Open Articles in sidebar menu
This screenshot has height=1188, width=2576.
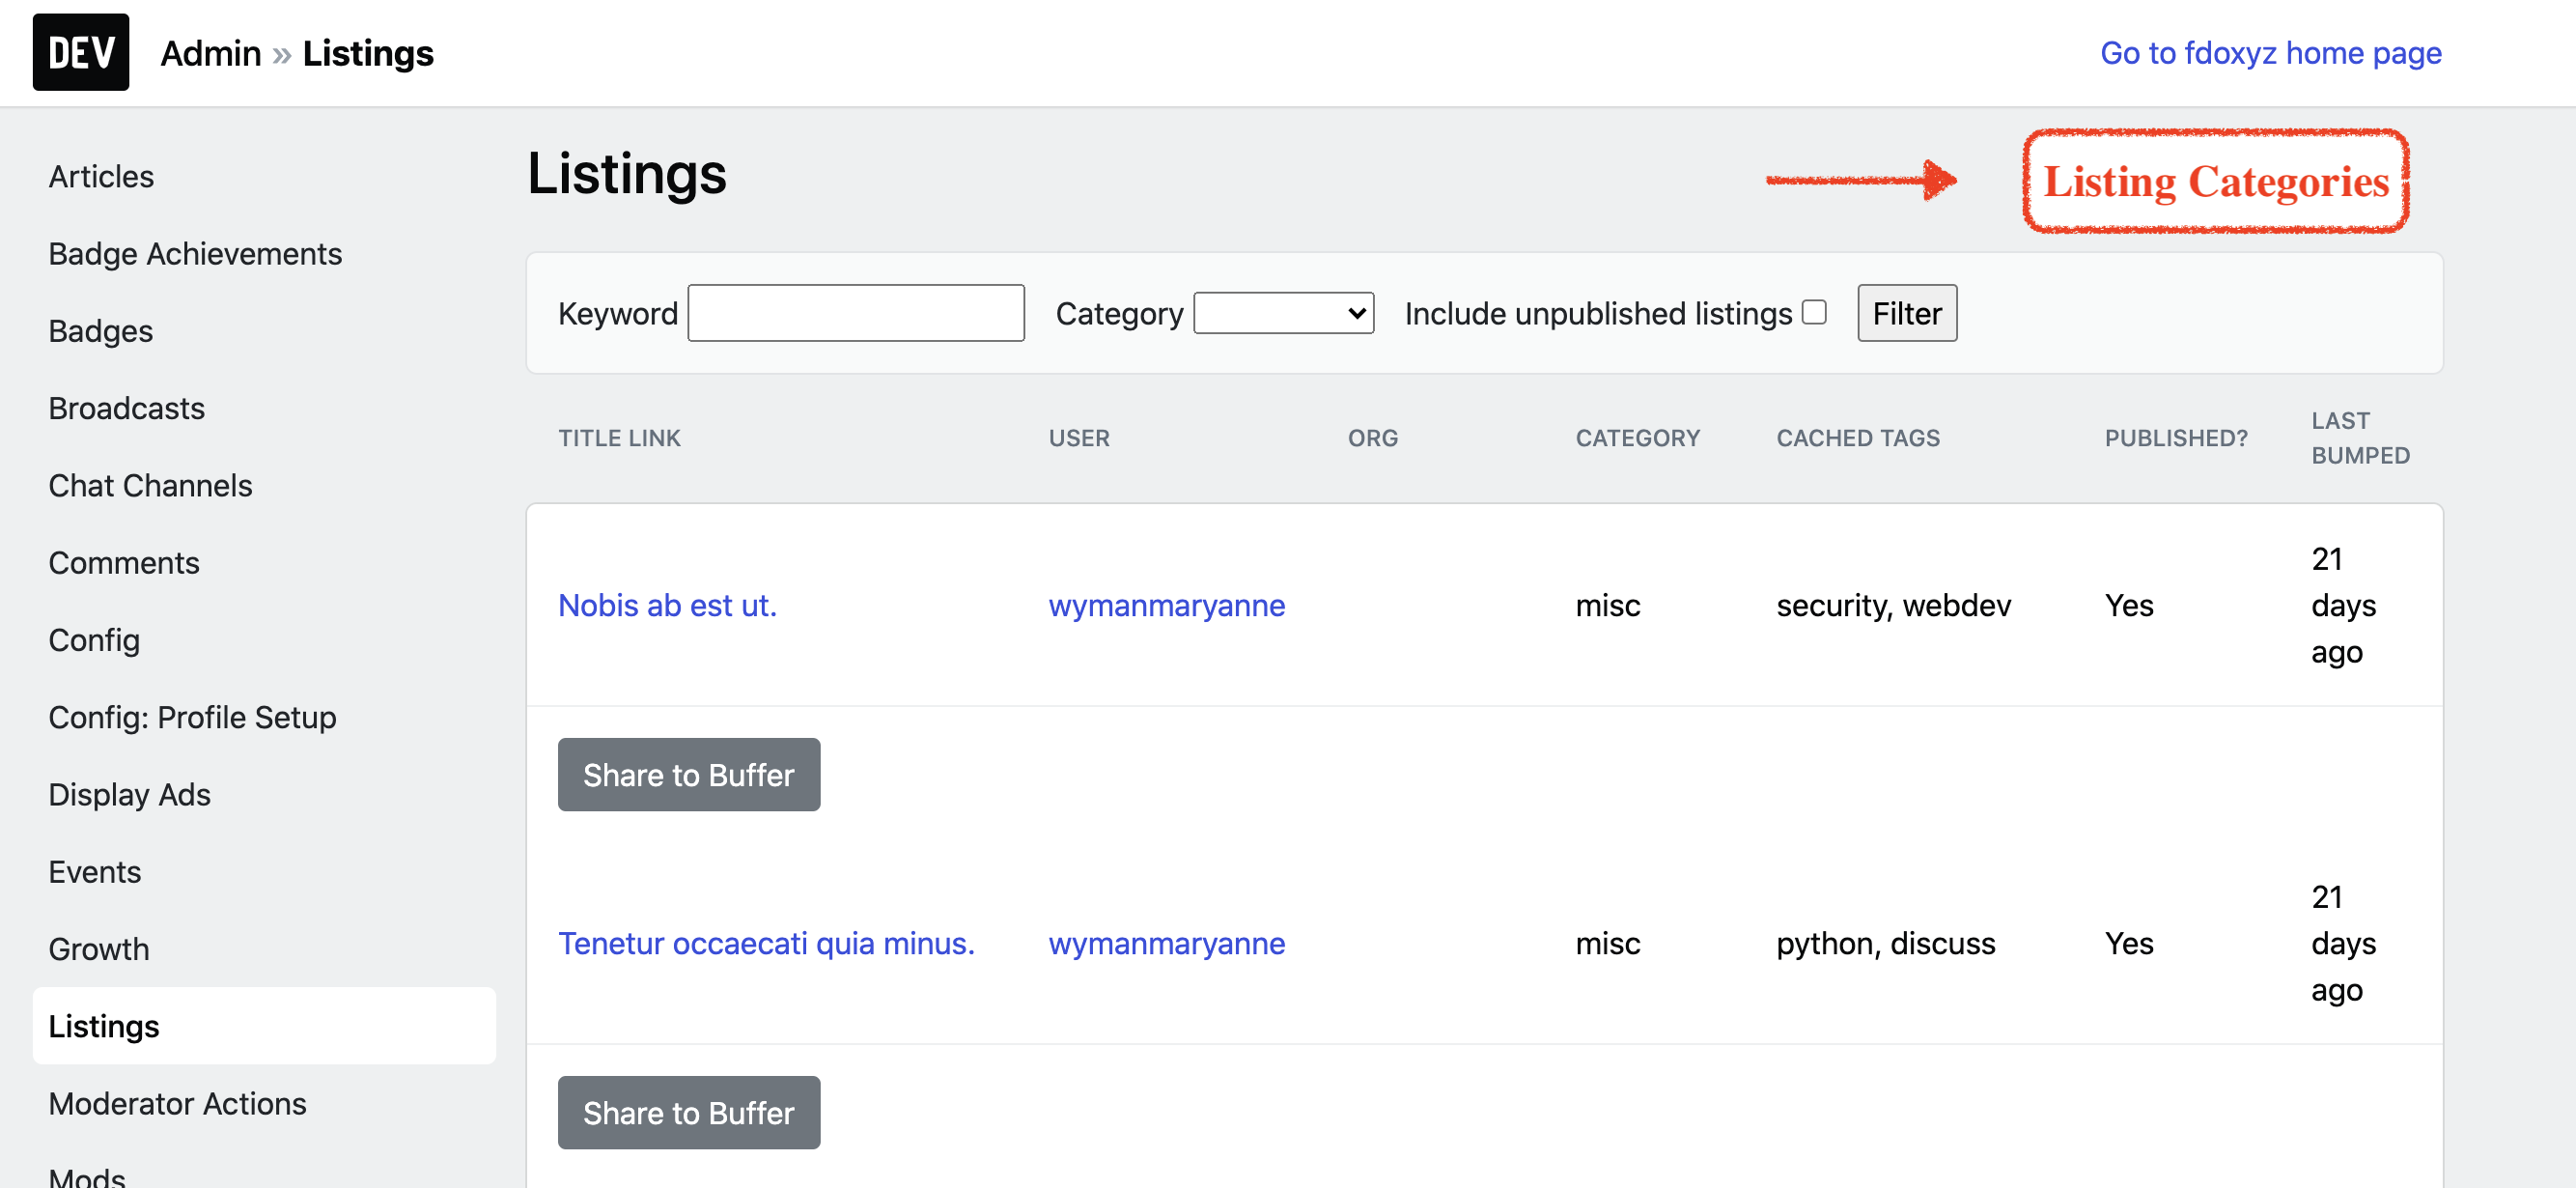(x=101, y=176)
